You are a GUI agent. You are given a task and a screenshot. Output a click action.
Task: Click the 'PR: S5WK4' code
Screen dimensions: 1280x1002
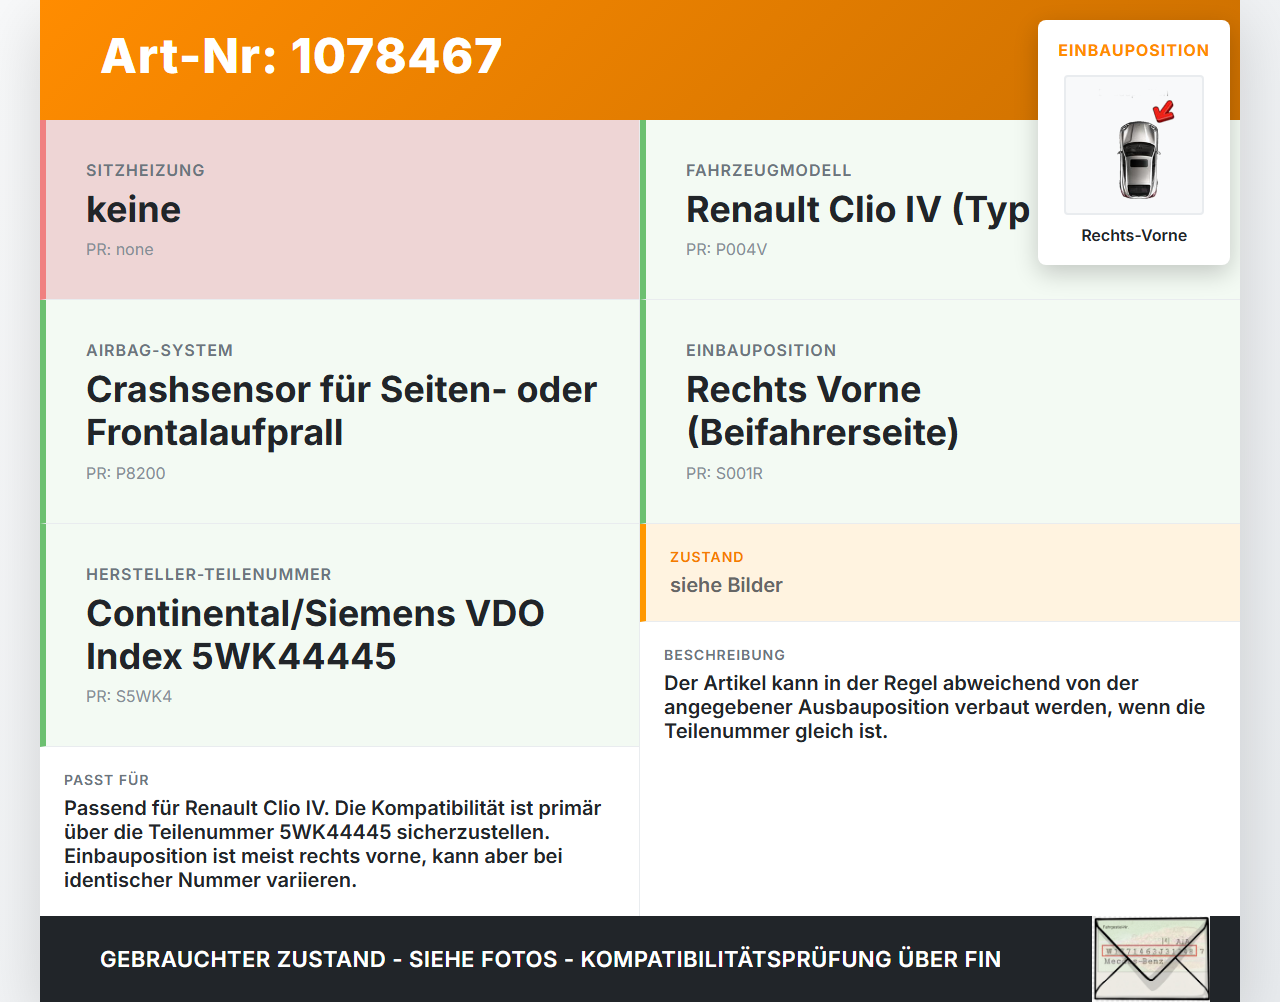click(129, 696)
